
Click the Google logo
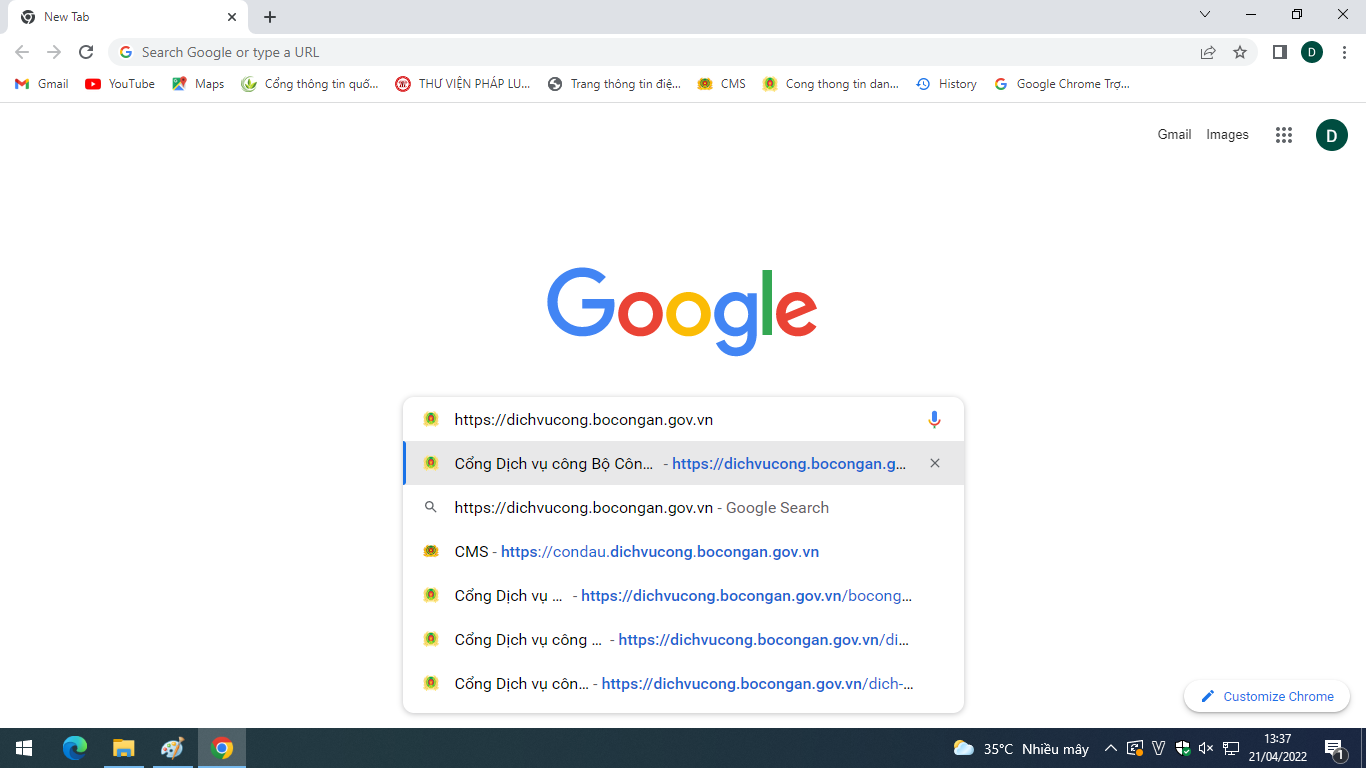[x=682, y=310]
